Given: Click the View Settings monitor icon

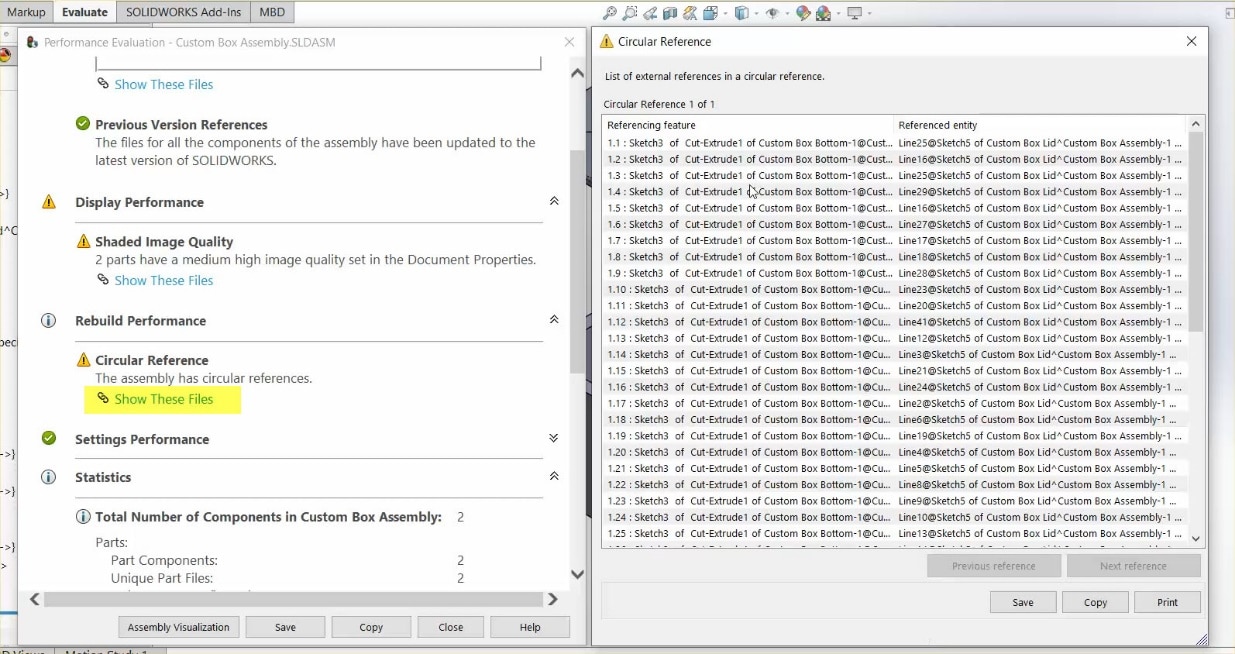Looking at the screenshot, I should (x=855, y=13).
